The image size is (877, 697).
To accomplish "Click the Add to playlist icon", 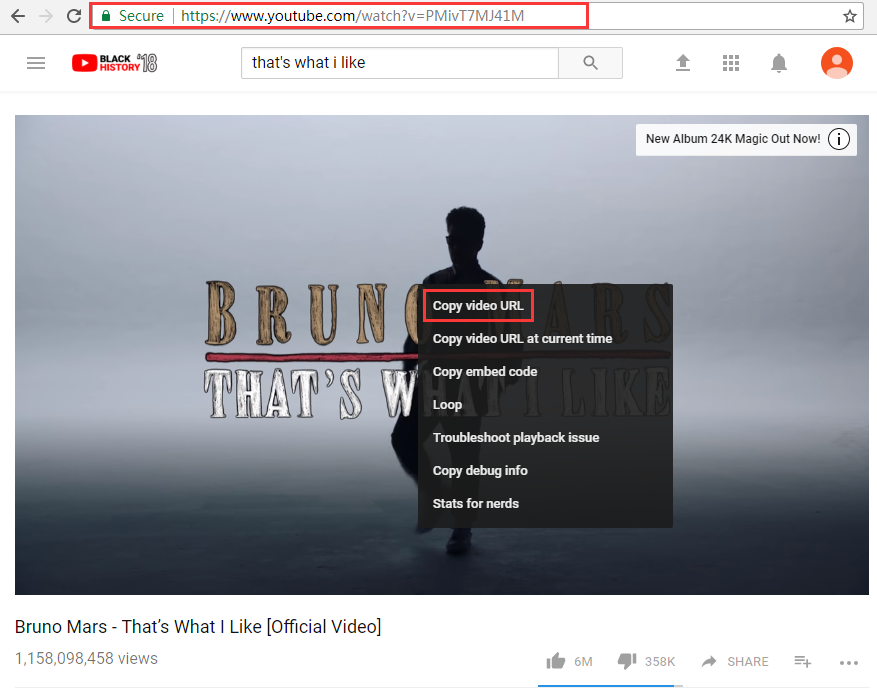I will [803, 661].
